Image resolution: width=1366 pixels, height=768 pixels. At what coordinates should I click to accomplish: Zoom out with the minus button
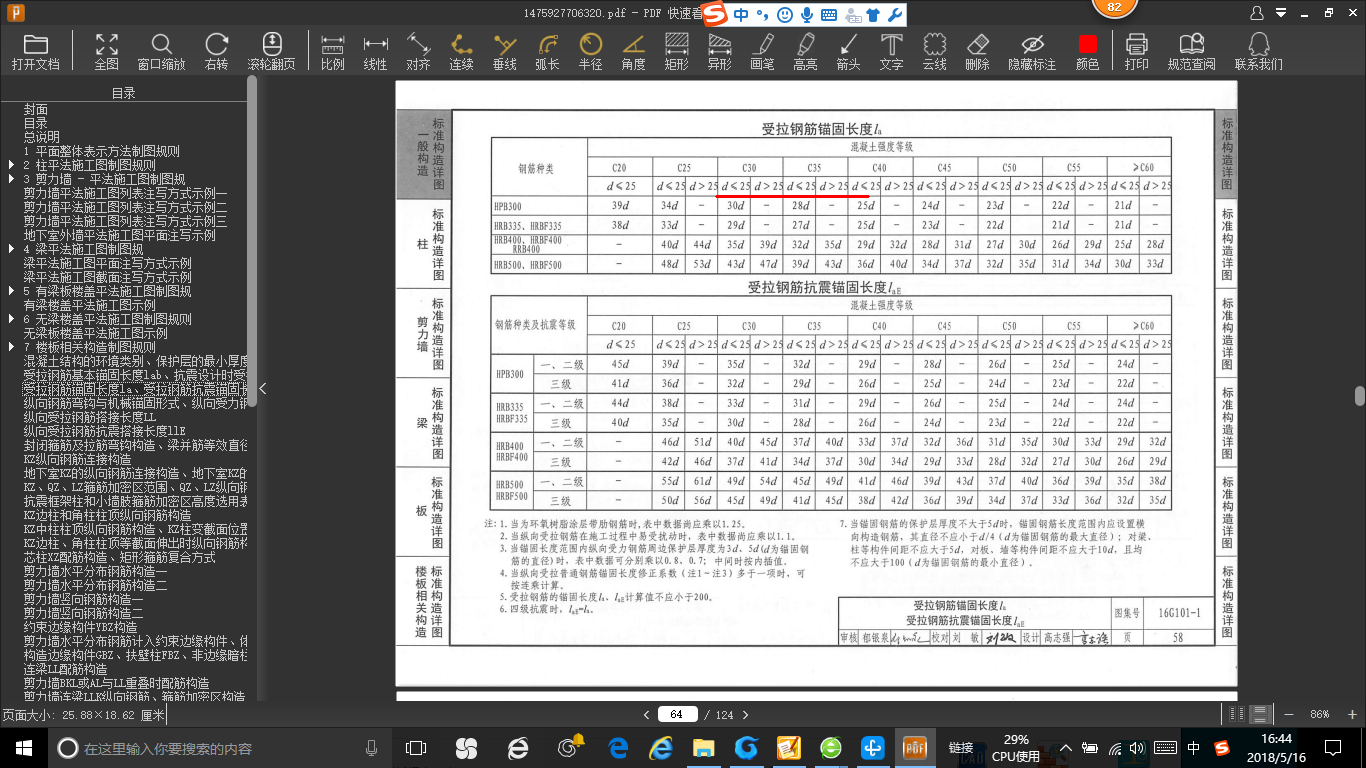(1288, 715)
